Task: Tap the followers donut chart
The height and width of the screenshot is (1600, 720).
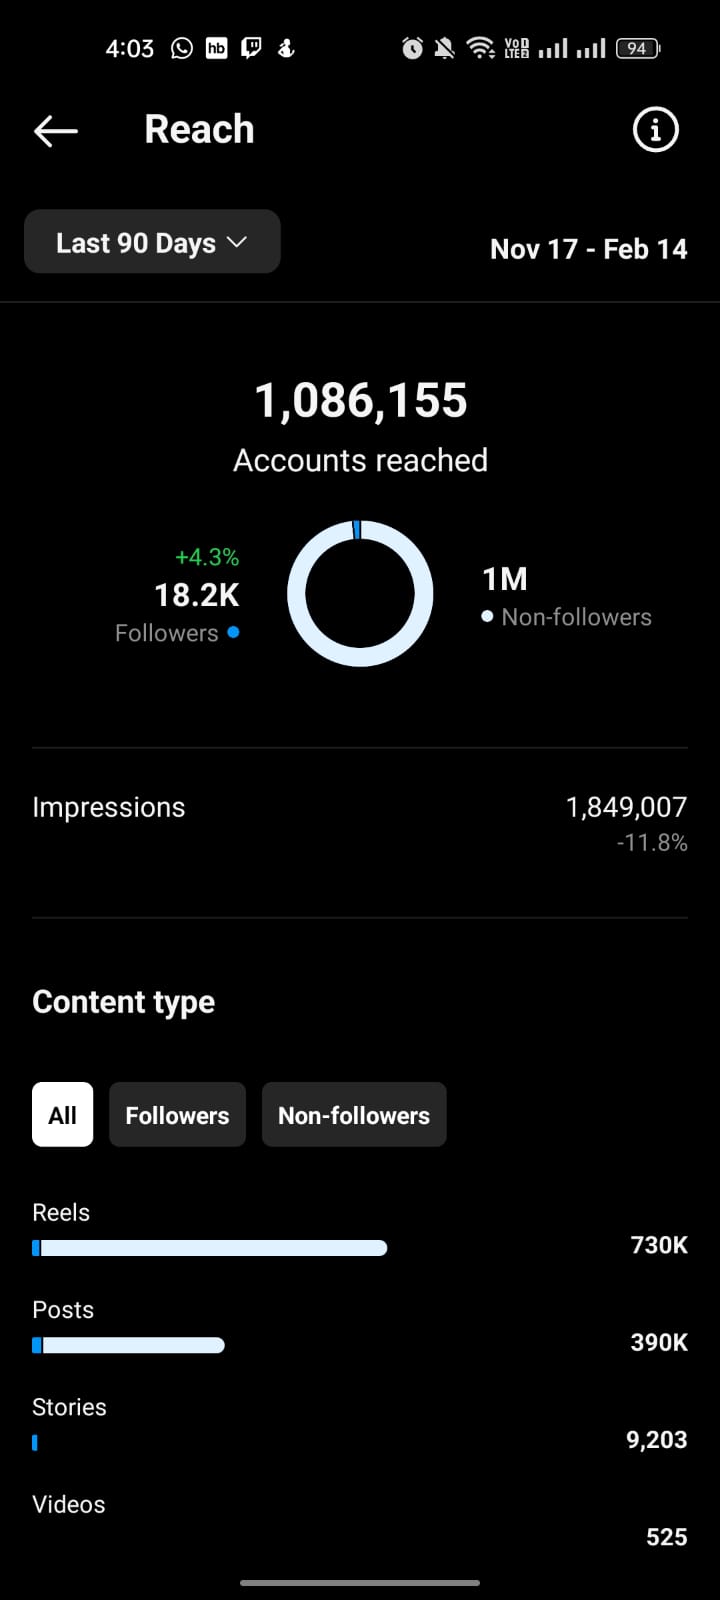Action: (360, 594)
